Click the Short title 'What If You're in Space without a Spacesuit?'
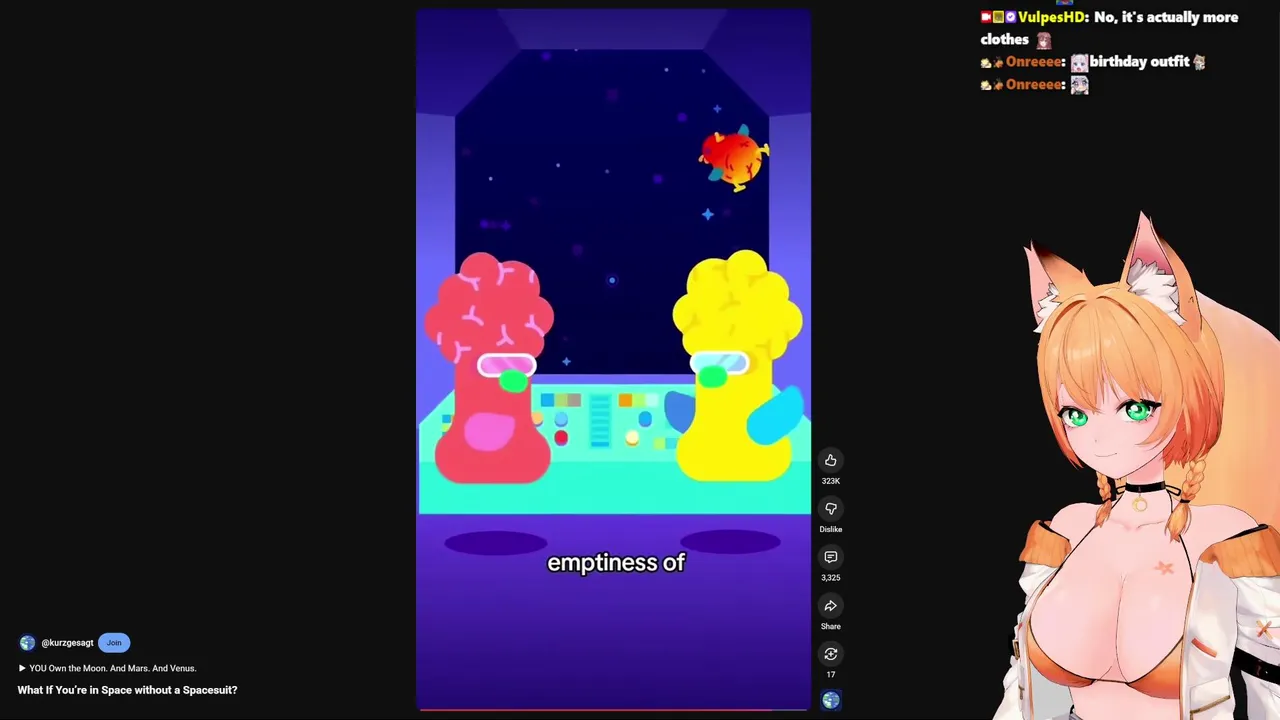This screenshot has width=1280, height=720. click(x=127, y=690)
